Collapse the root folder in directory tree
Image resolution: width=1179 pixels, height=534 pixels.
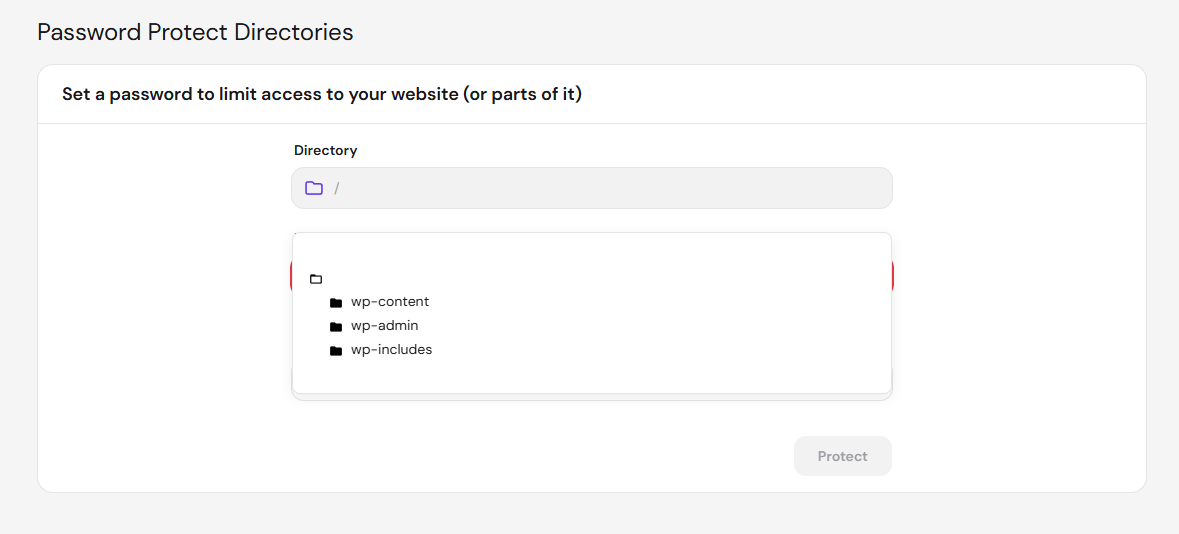click(x=316, y=279)
